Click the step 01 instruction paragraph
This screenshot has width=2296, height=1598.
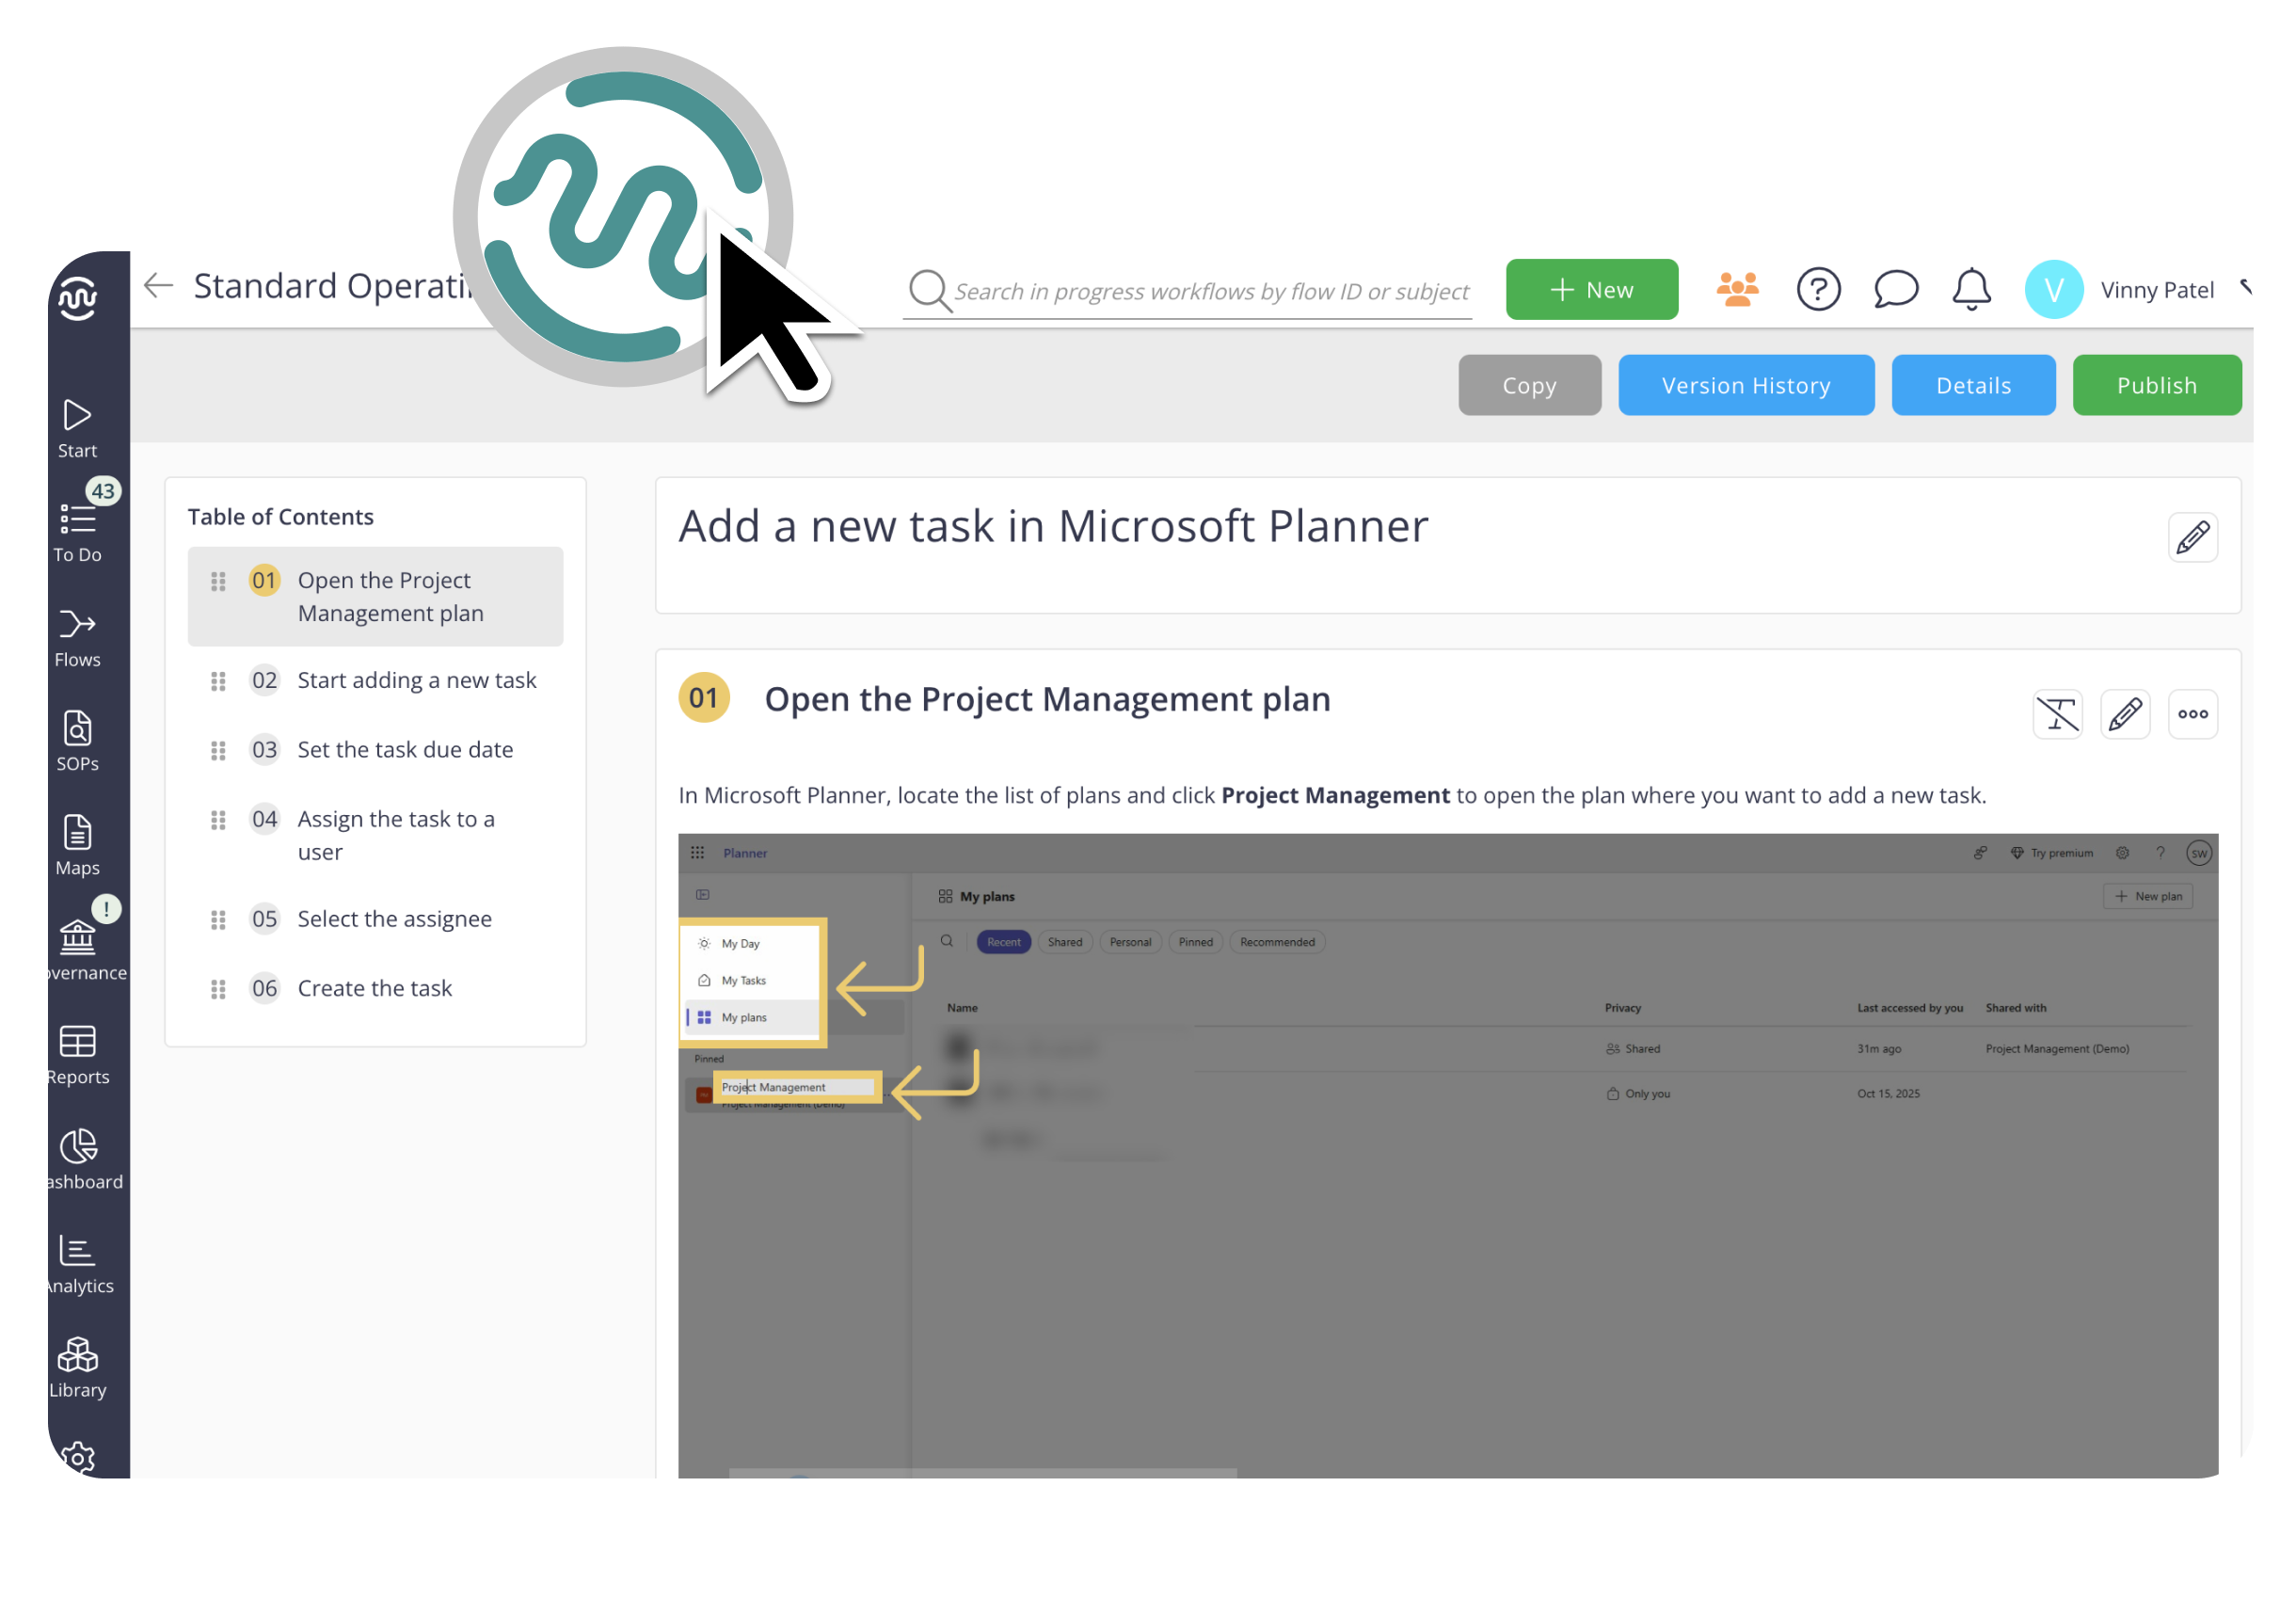click(x=1332, y=796)
